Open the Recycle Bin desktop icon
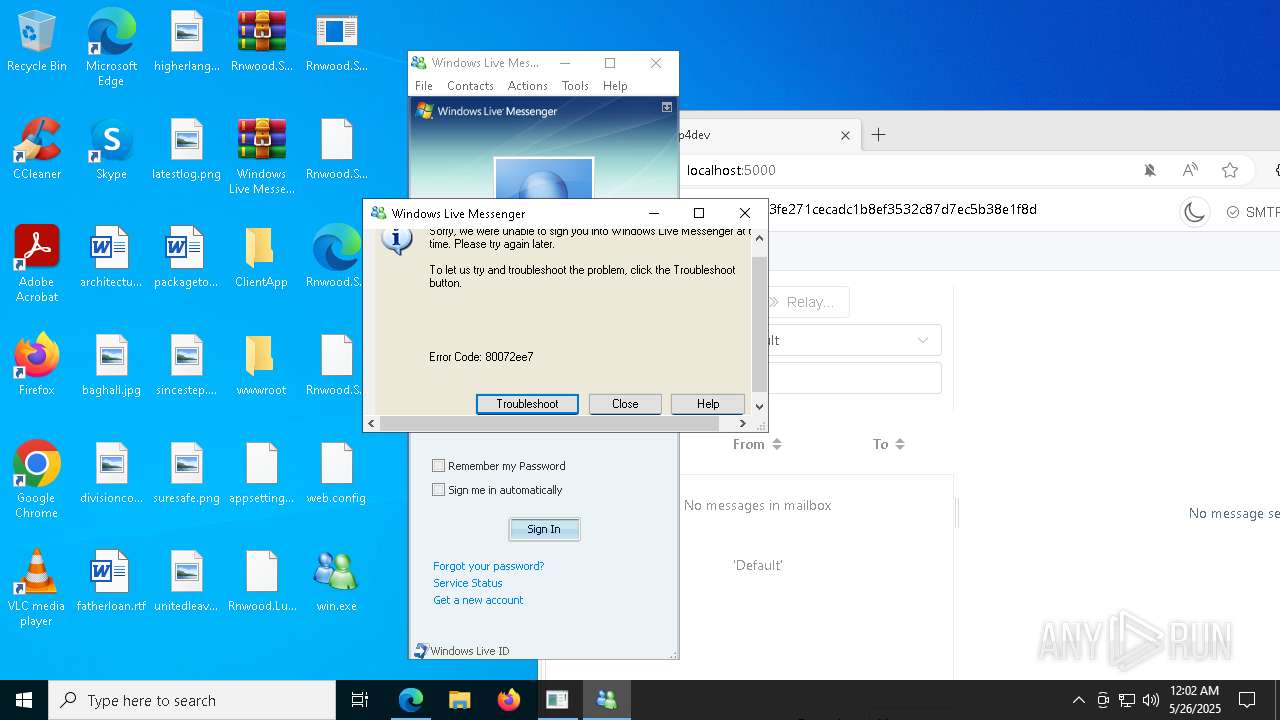This screenshot has height=720, width=1280. 37,40
